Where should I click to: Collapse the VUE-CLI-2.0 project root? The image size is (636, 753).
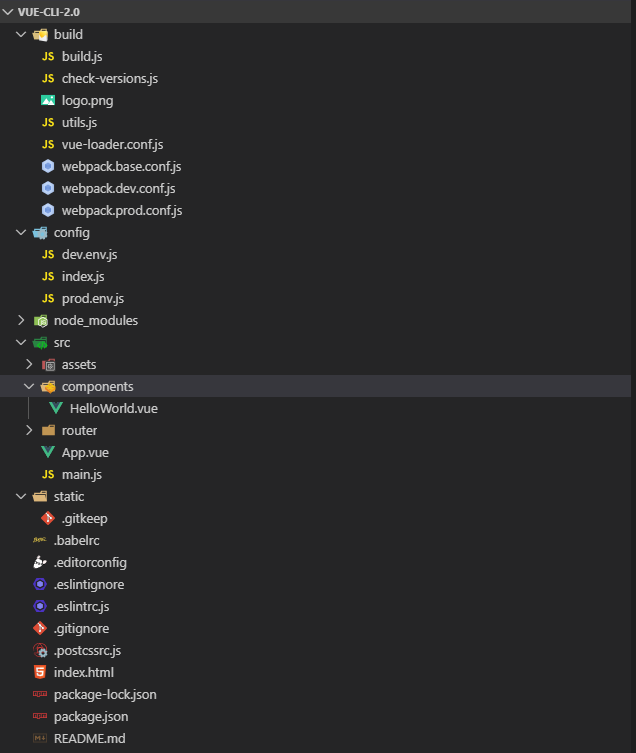point(9,11)
